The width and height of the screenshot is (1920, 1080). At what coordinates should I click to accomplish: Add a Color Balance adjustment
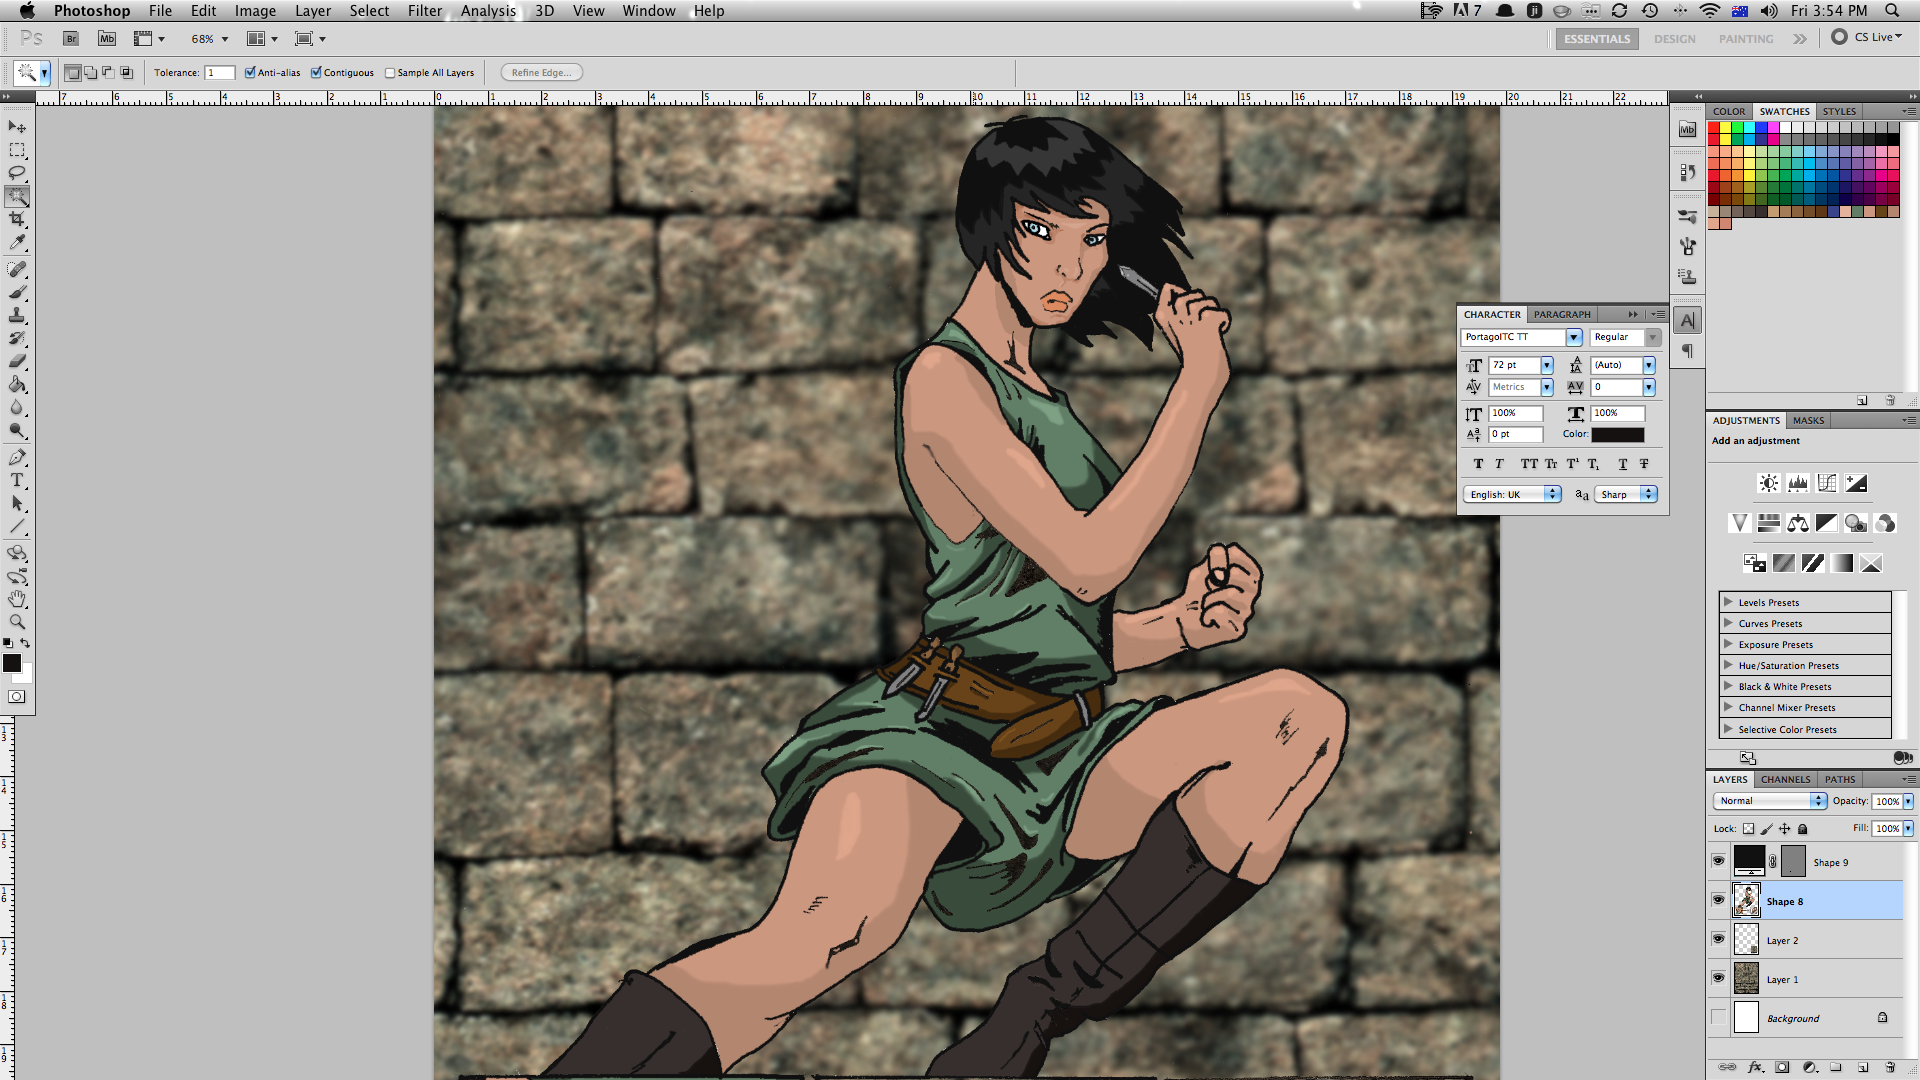click(1798, 523)
